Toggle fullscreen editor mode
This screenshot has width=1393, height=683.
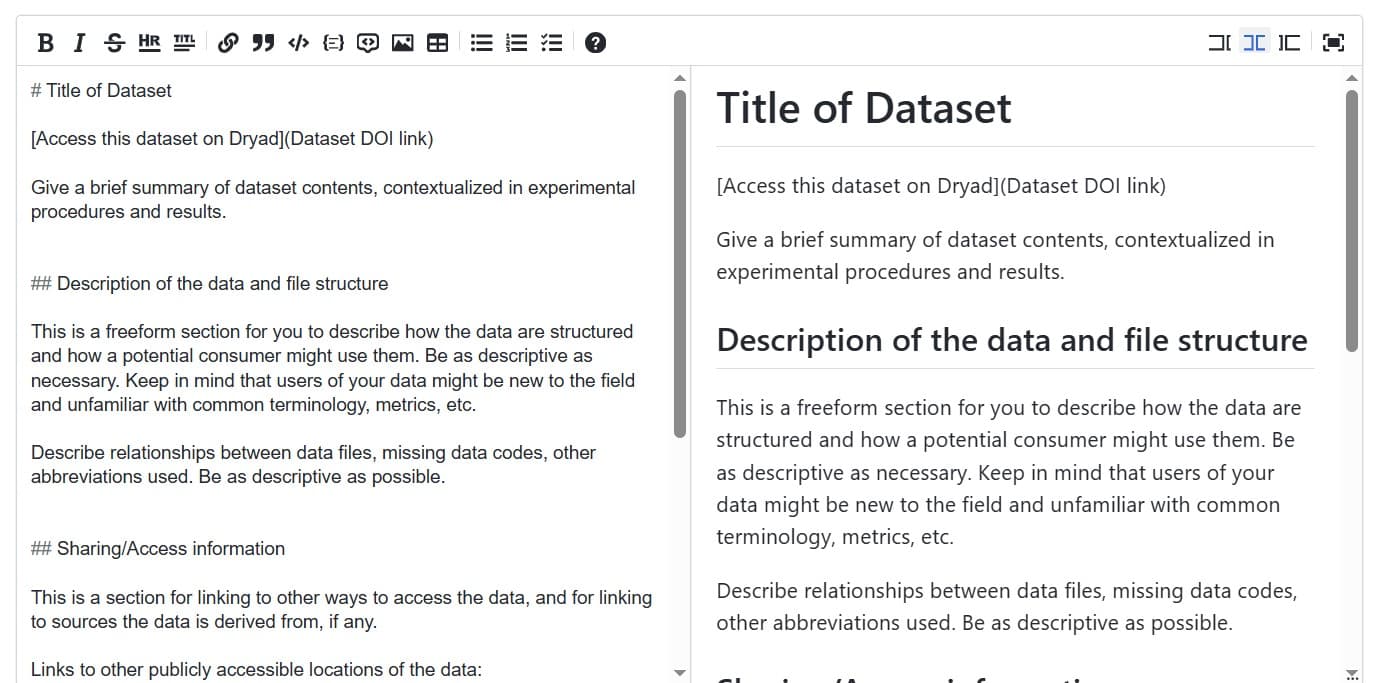coord(1333,42)
